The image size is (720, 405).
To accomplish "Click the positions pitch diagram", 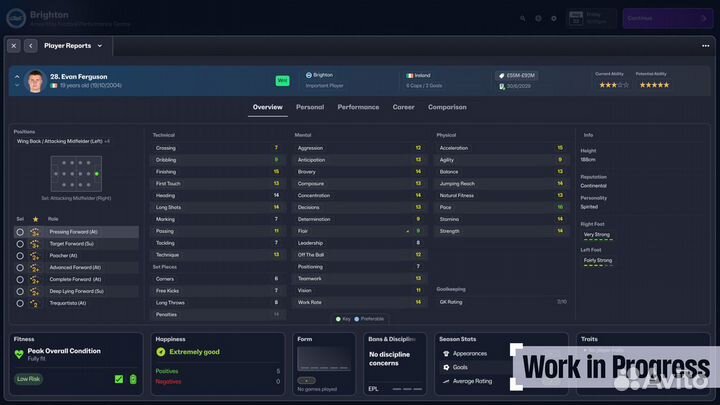I will coord(76,174).
